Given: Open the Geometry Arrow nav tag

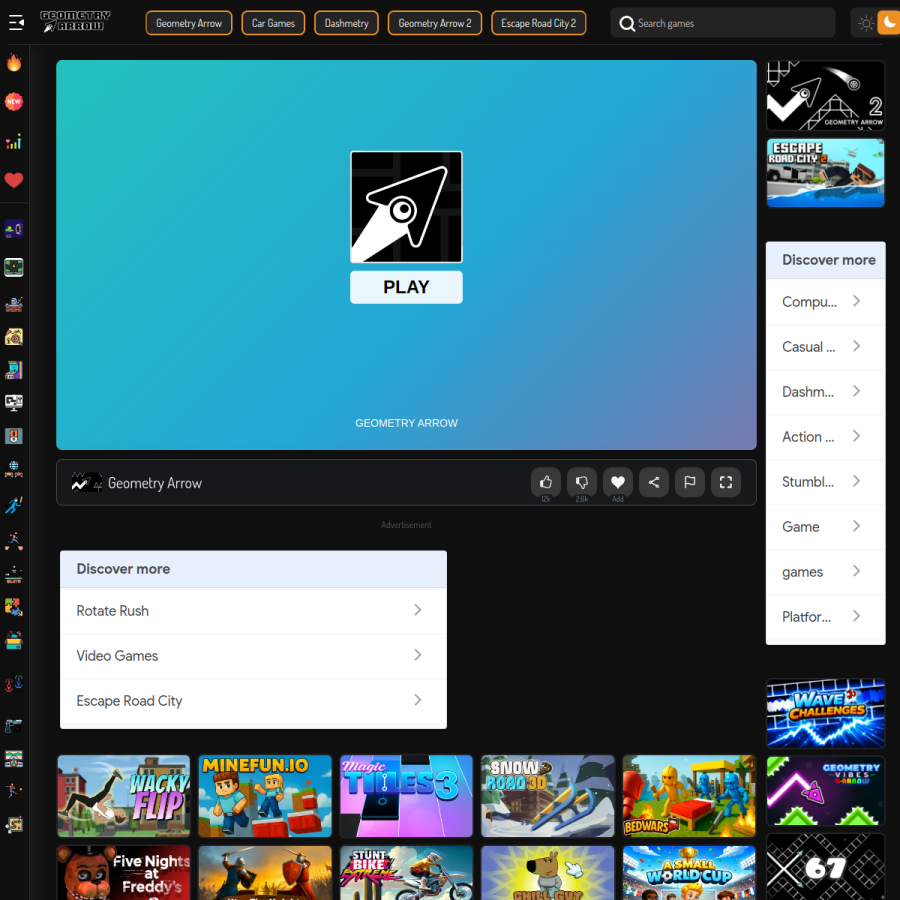Looking at the screenshot, I should pos(189,23).
